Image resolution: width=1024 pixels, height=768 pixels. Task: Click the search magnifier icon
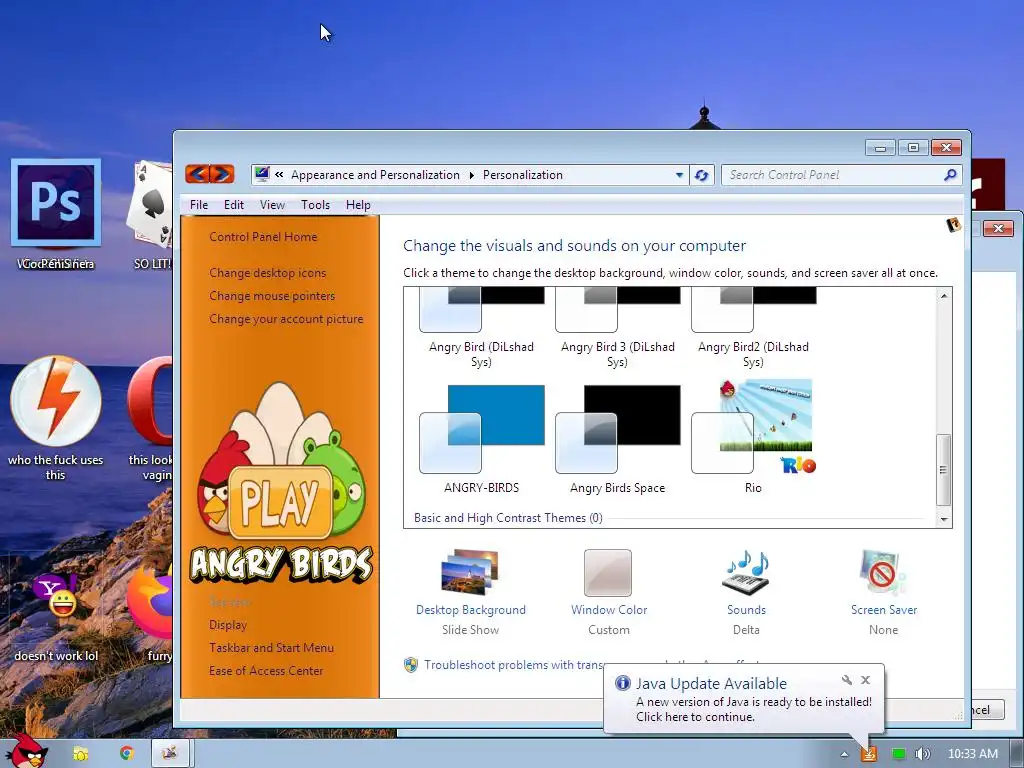[950, 174]
